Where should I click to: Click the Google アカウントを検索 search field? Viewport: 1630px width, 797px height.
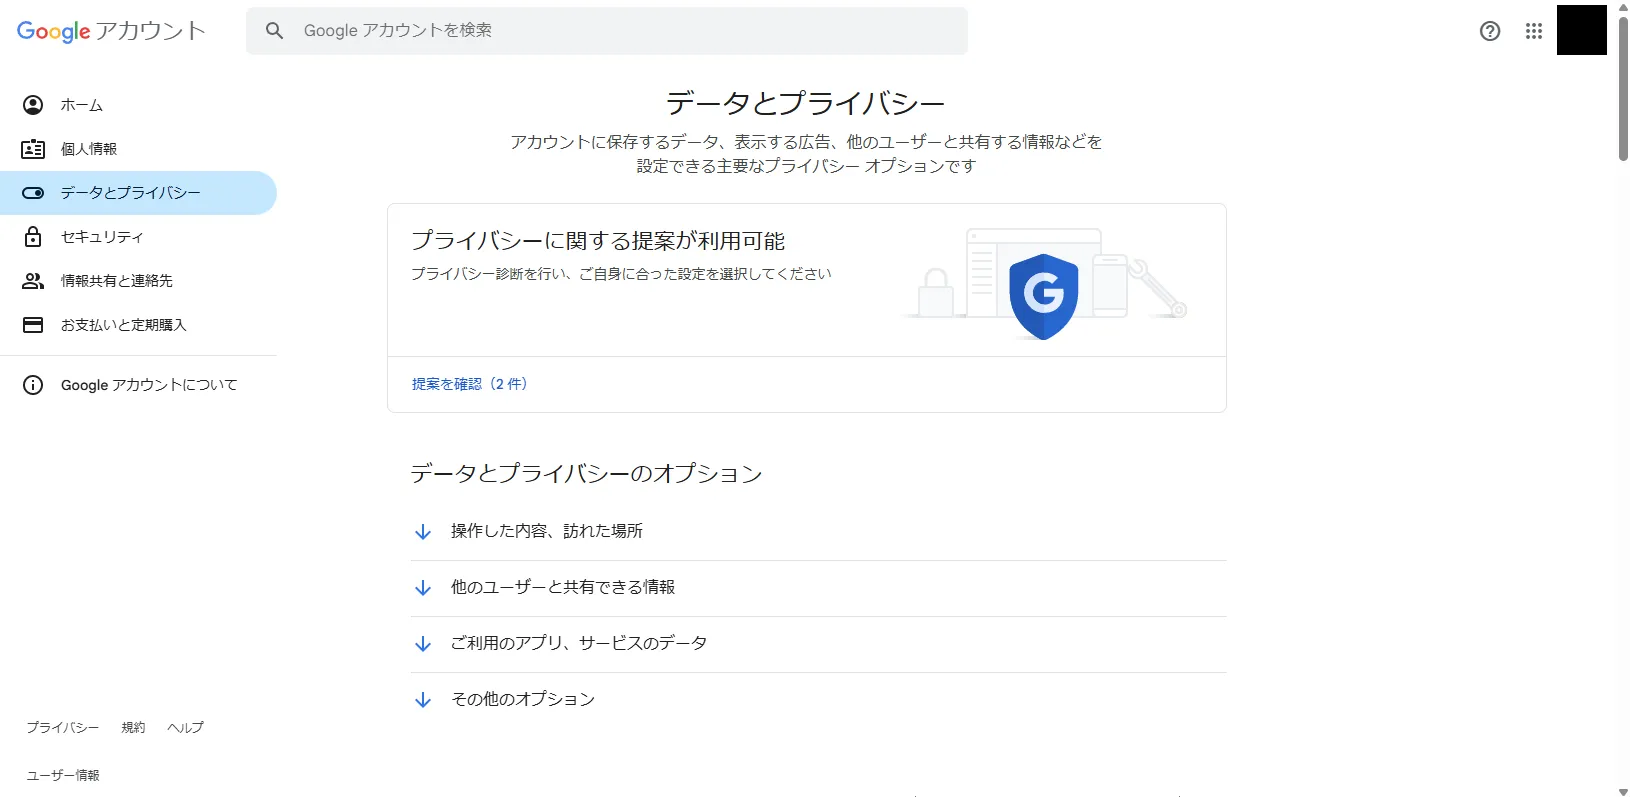620,31
